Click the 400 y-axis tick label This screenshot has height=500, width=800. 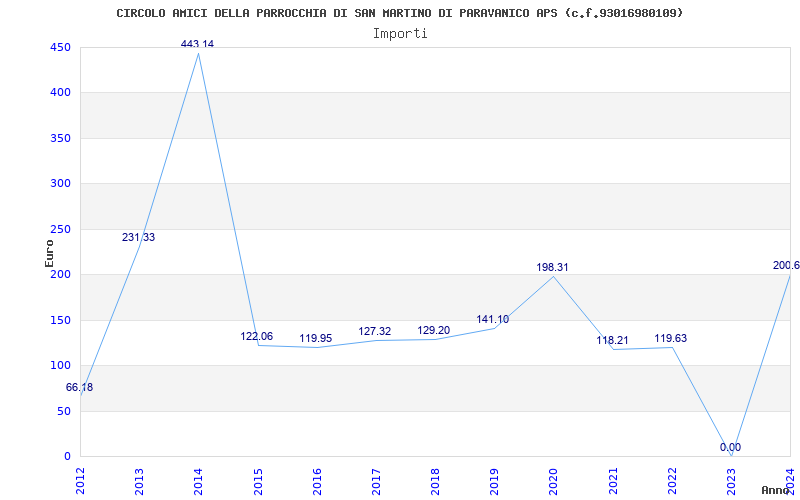[60, 93]
